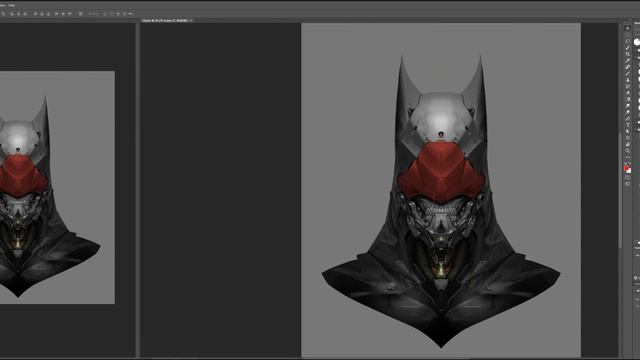Distribute top edges in the options bar

[x=36, y=14]
